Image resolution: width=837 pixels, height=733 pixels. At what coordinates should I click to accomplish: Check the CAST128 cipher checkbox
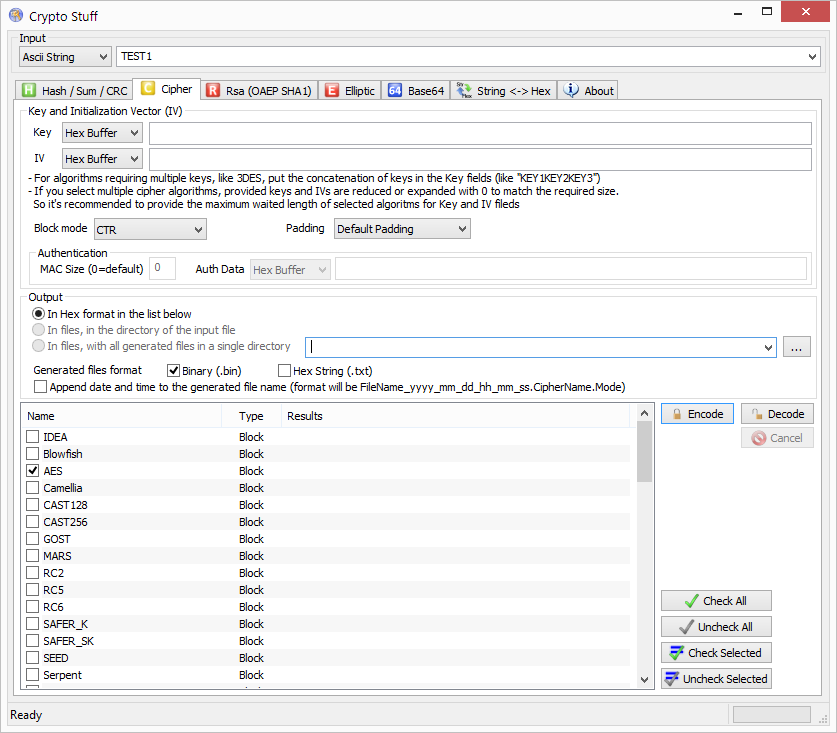coord(33,505)
